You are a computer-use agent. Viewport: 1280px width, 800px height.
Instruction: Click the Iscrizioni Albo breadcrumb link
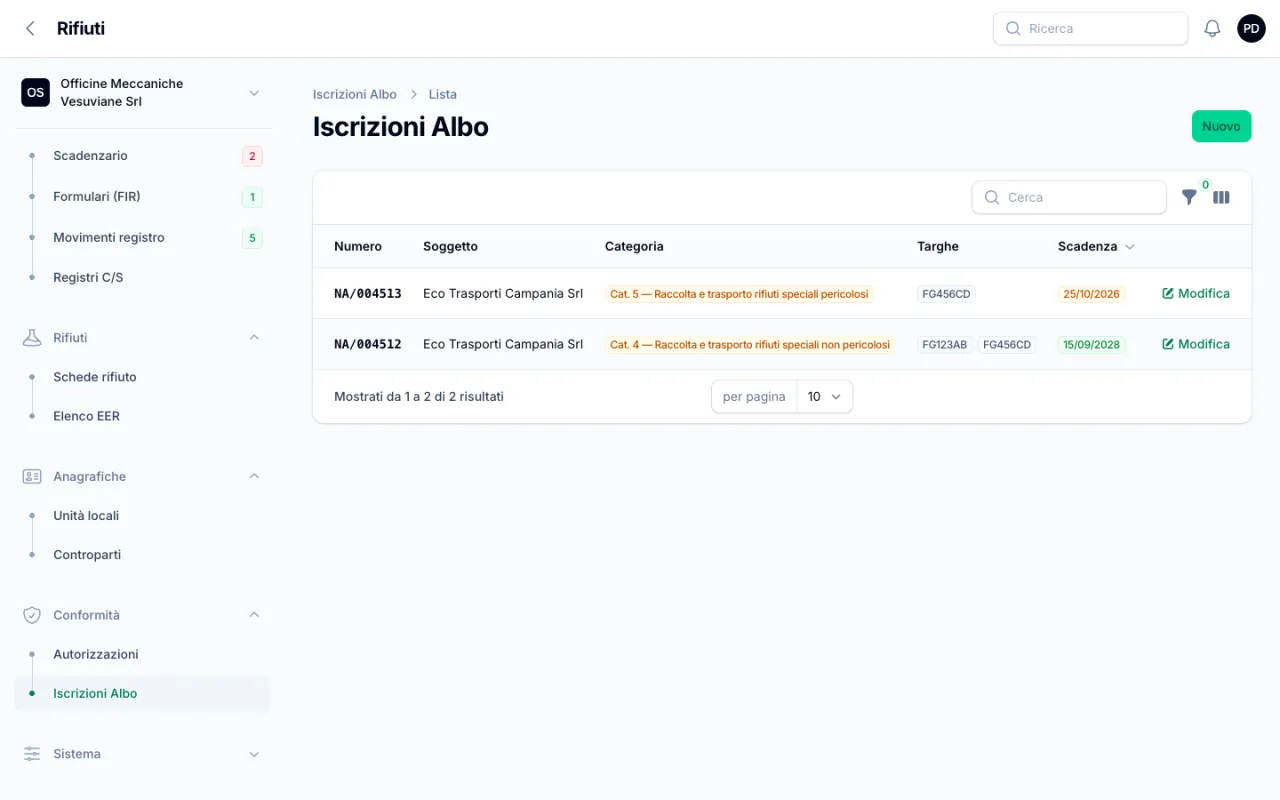355,94
